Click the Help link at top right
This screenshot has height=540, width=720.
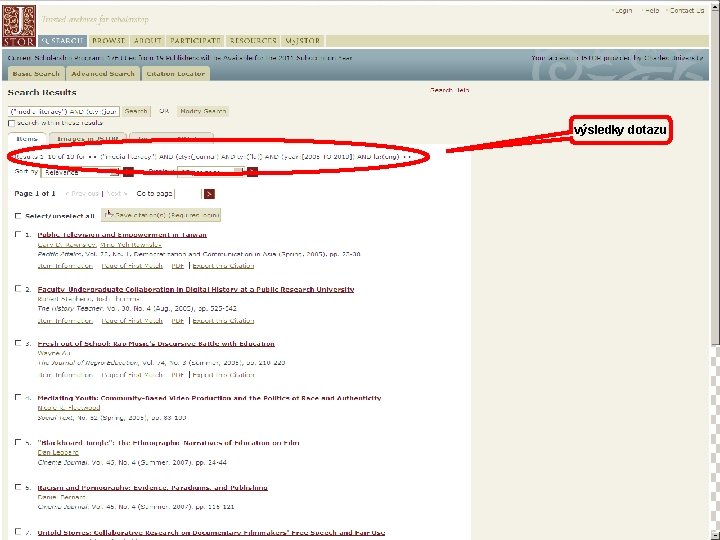tap(652, 11)
